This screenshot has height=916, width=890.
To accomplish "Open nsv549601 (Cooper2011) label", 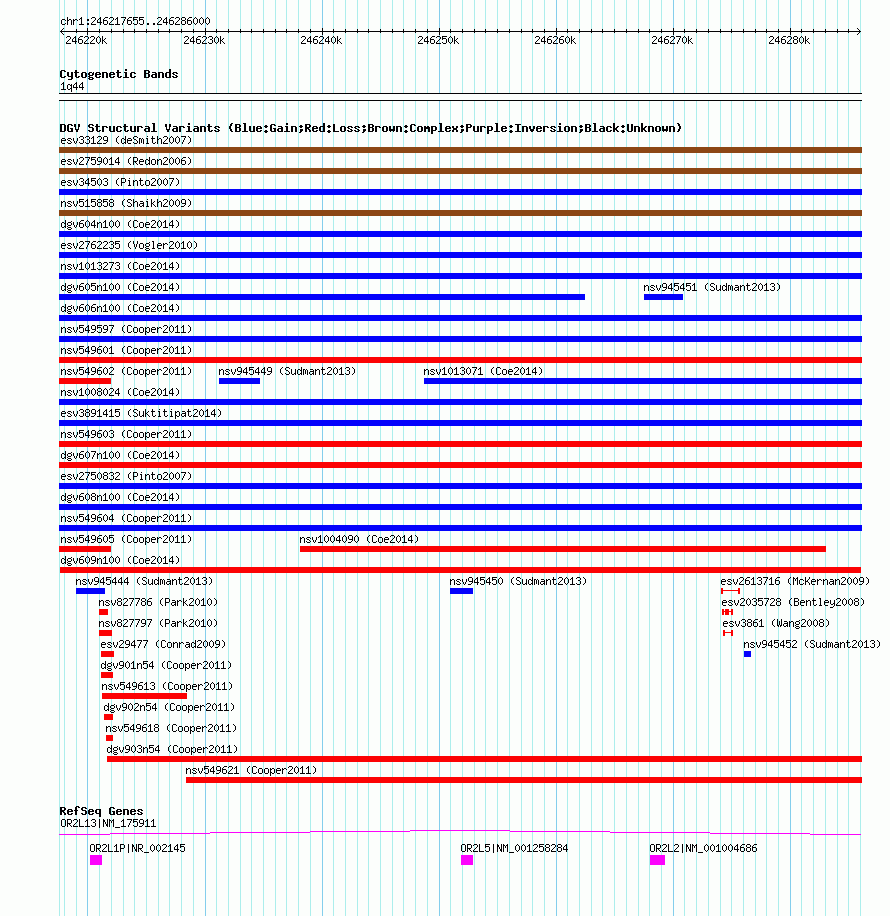I will [126, 351].
